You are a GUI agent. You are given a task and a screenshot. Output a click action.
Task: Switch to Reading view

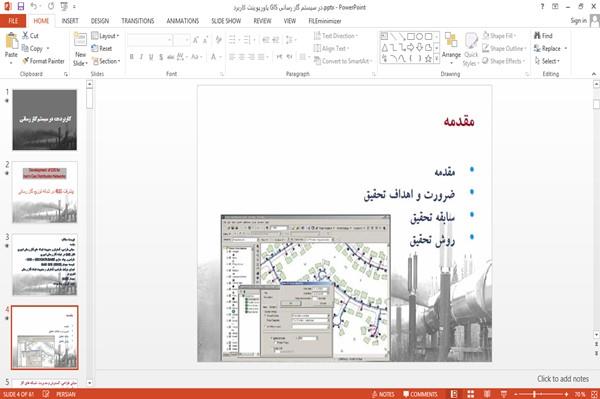[x=487, y=394]
